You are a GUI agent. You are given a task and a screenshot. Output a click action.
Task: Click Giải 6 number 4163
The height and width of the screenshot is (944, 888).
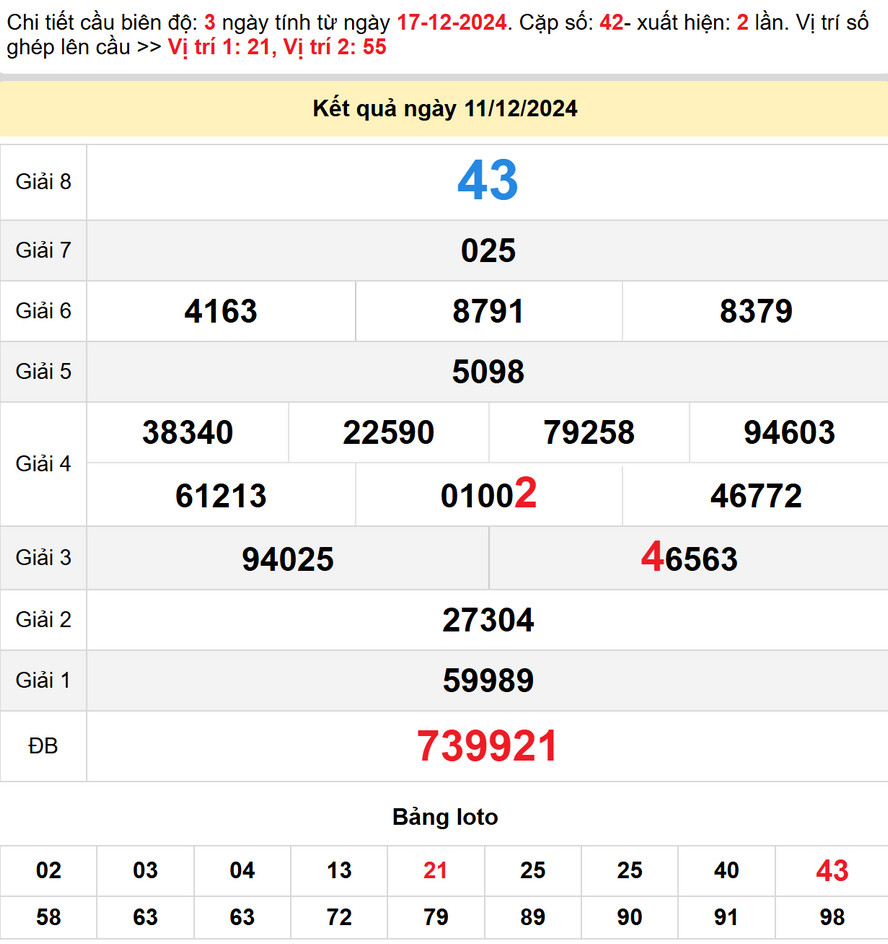point(221,311)
